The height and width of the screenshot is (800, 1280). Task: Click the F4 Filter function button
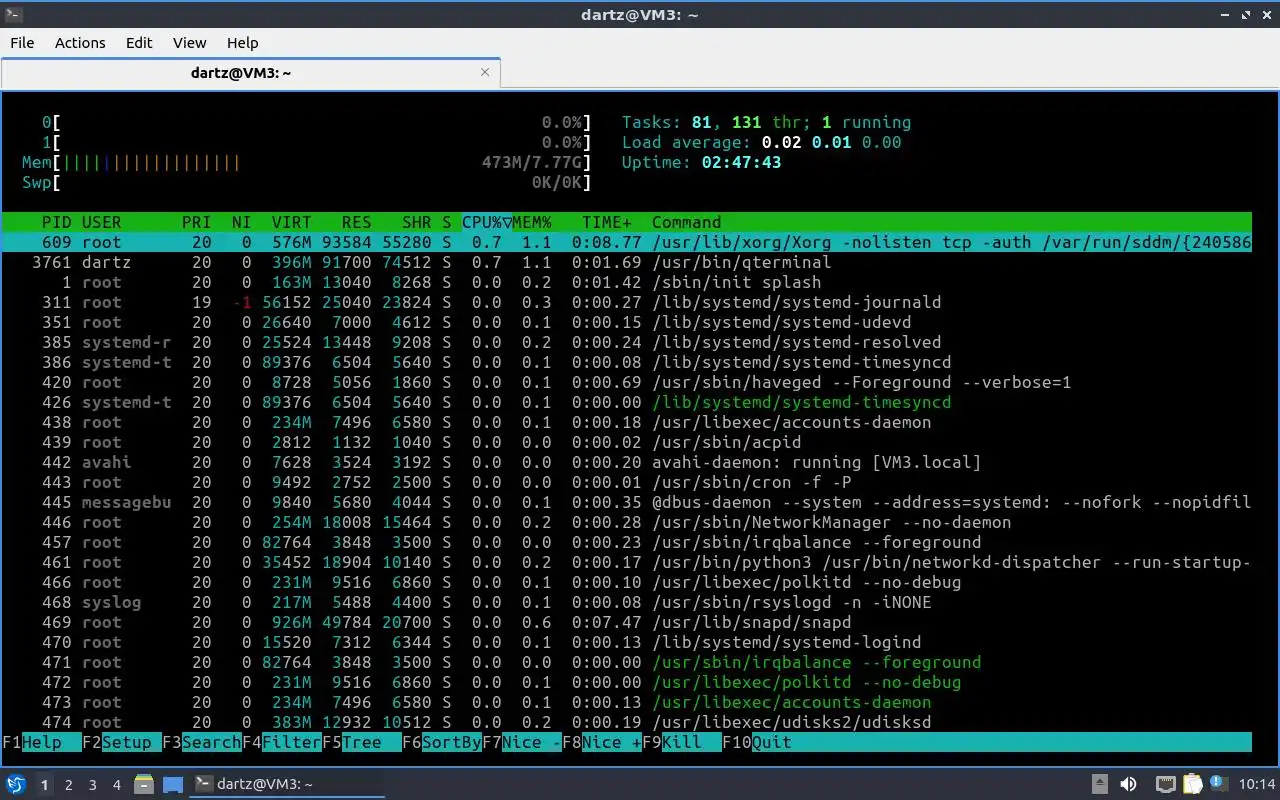pyautogui.click(x=281, y=742)
